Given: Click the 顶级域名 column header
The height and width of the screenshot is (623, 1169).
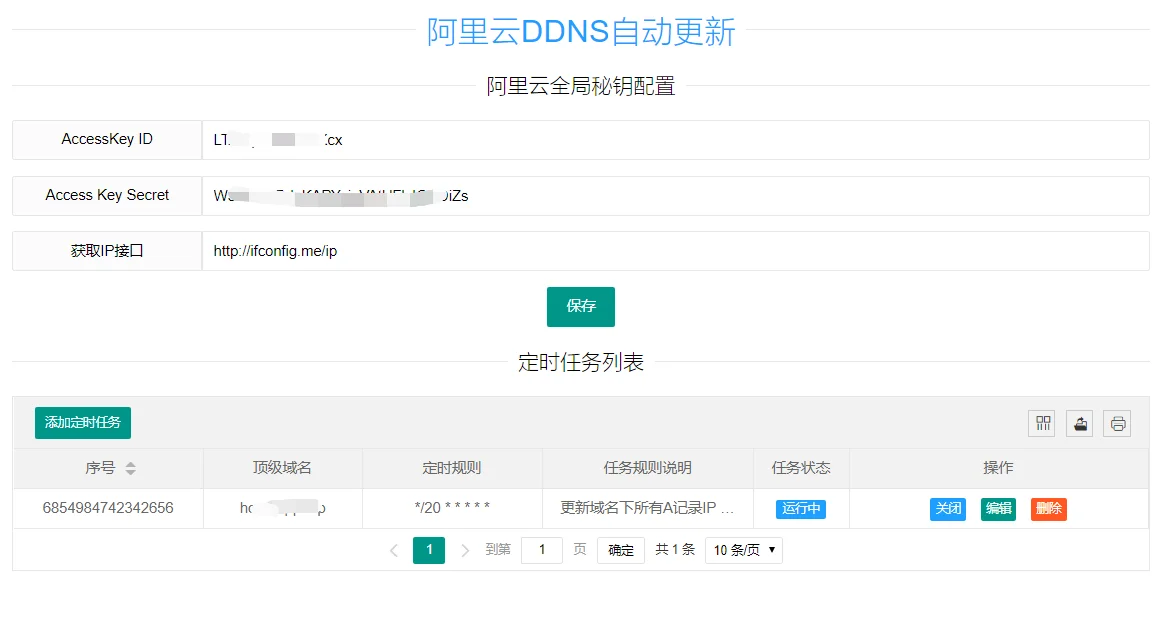Looking at the screenshot, I should click(x=283, y=468).
